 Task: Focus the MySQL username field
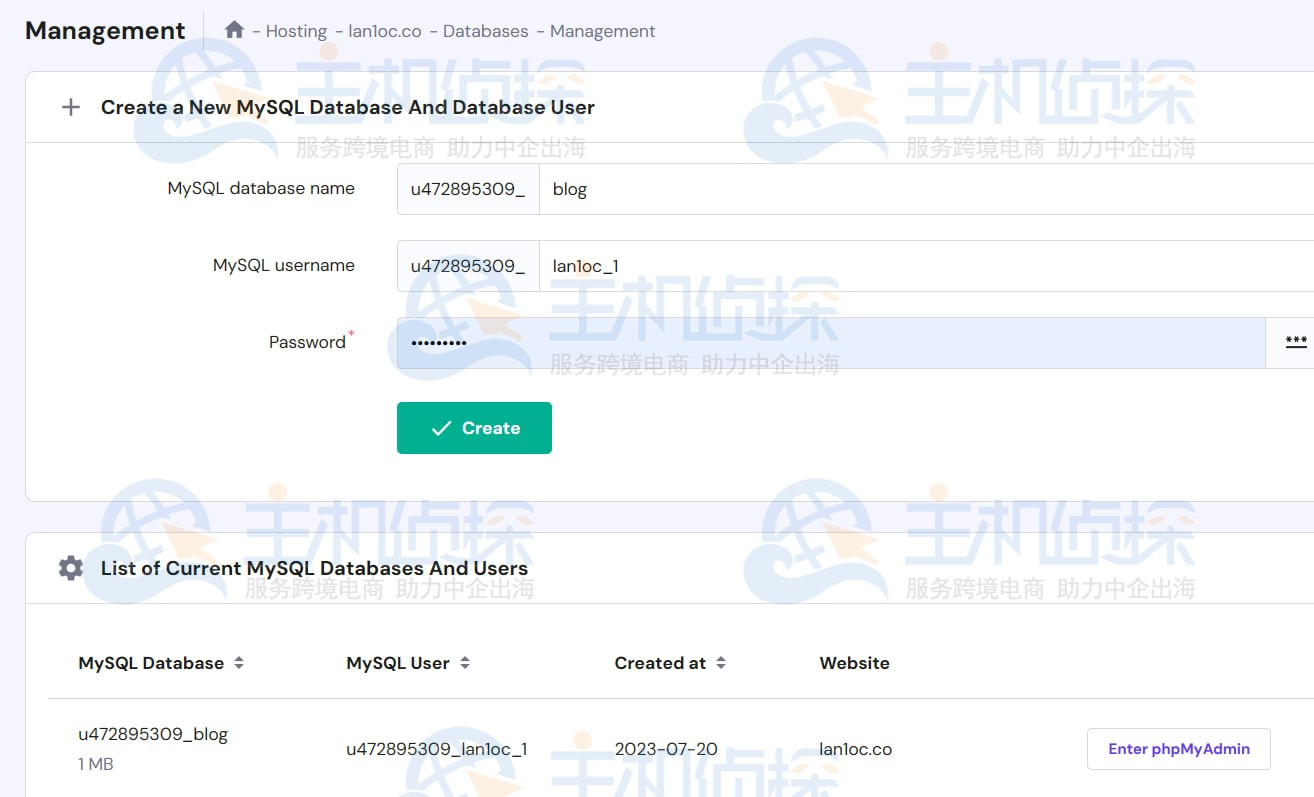pos(926,266)
